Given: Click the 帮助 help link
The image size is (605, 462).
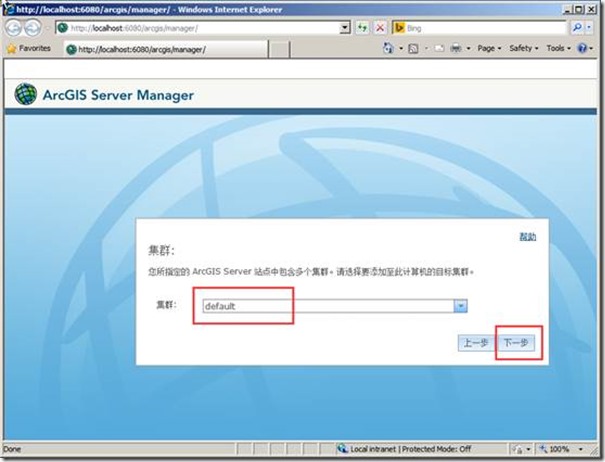Looking at the screenshot, I should pos(527,237).
